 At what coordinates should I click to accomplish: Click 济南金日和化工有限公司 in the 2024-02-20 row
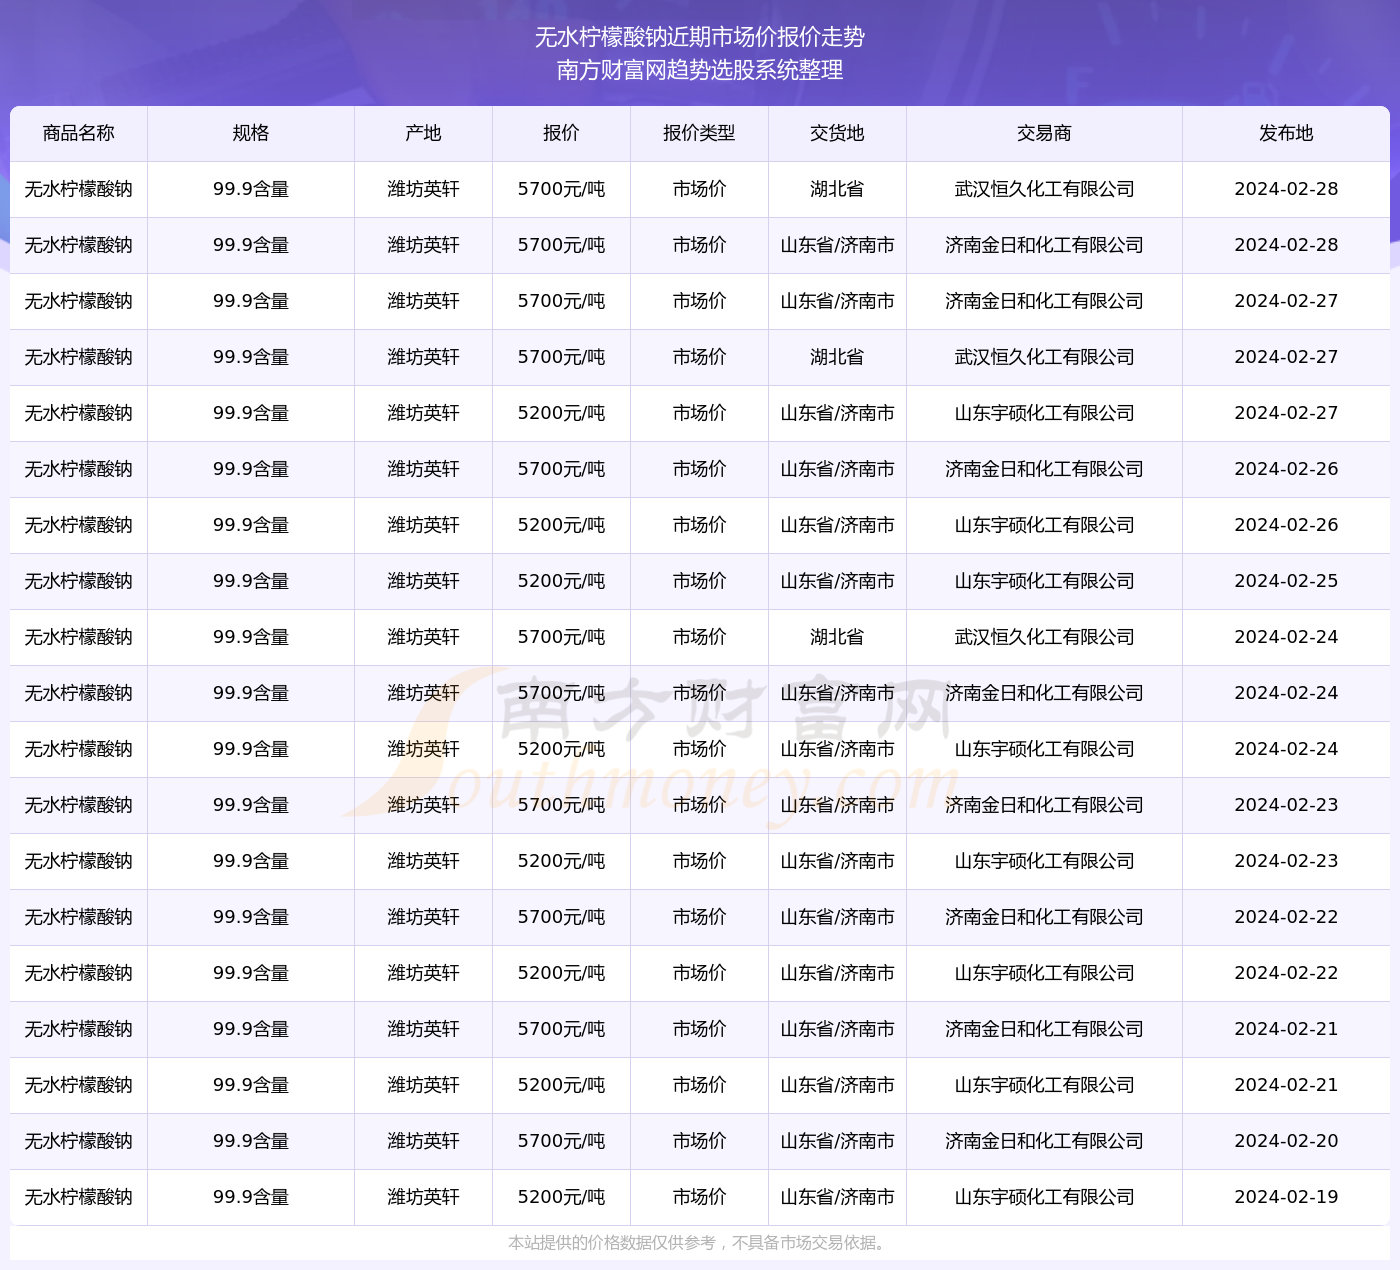[1044, 1141]
